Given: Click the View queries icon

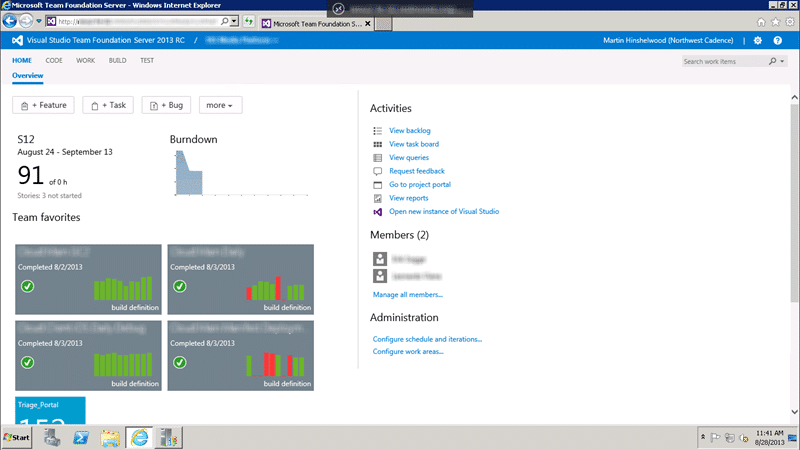Looking at the screenshot, I should tap(378, 158).
